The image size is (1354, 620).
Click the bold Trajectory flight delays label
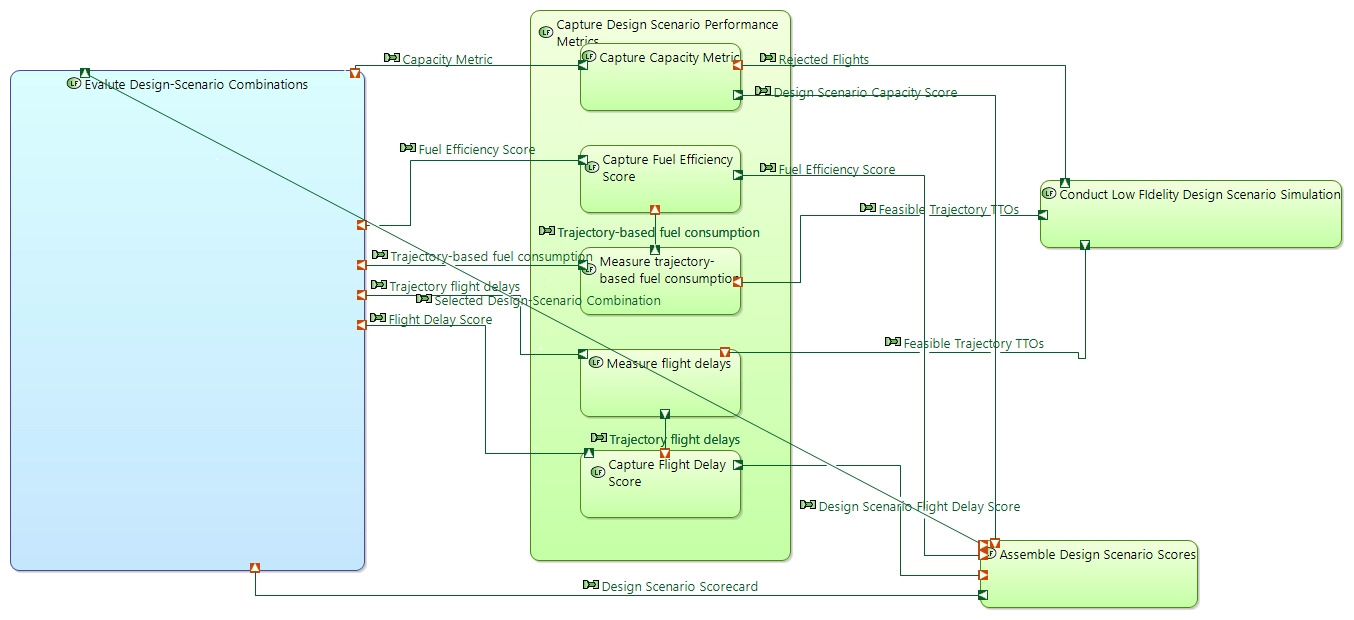(675, 439)
